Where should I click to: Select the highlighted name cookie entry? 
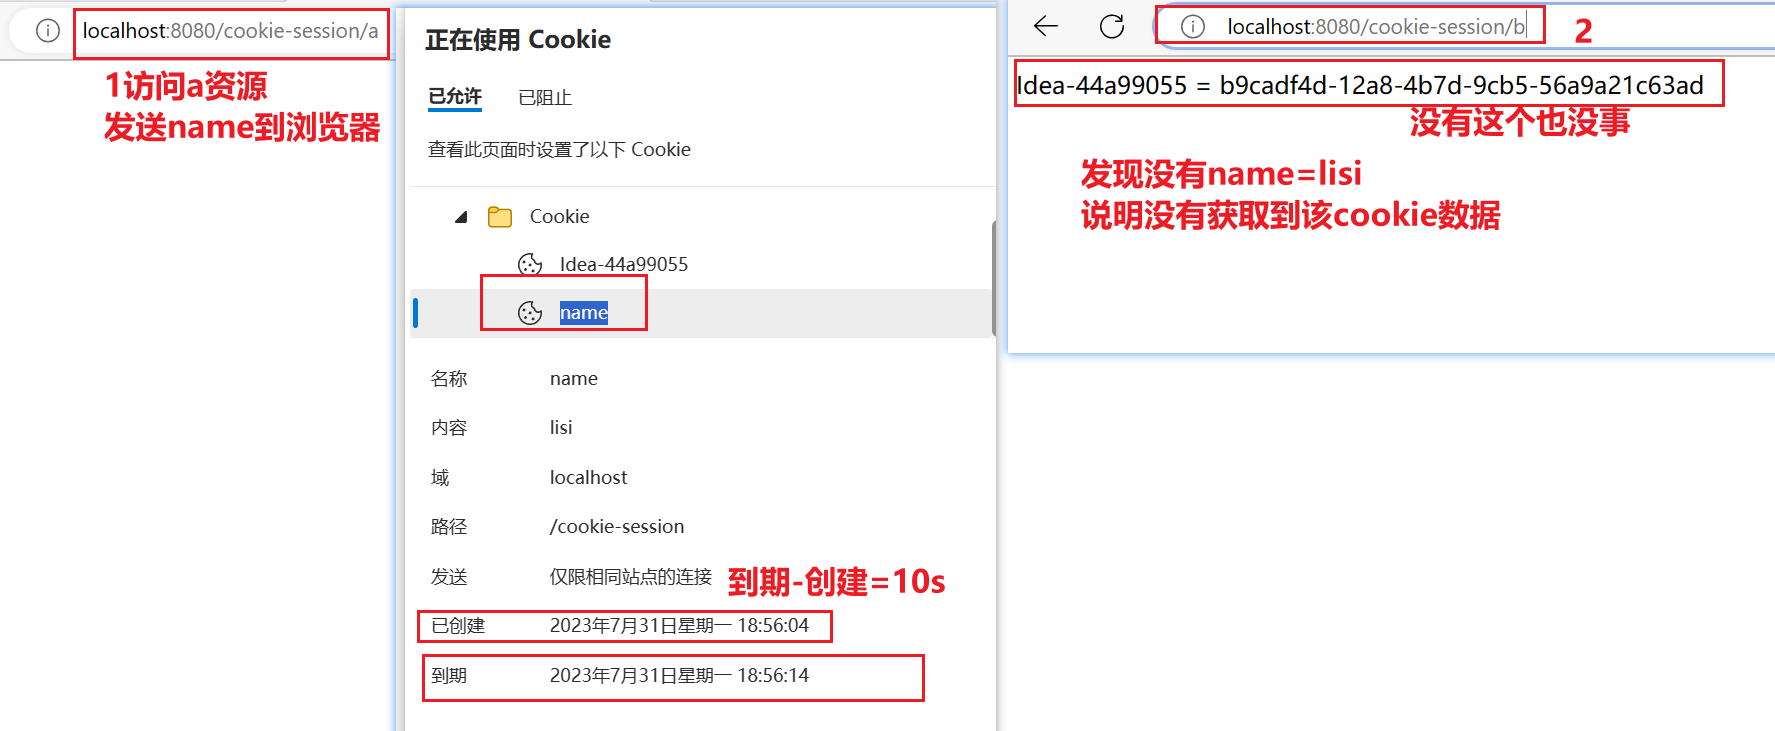584,313
